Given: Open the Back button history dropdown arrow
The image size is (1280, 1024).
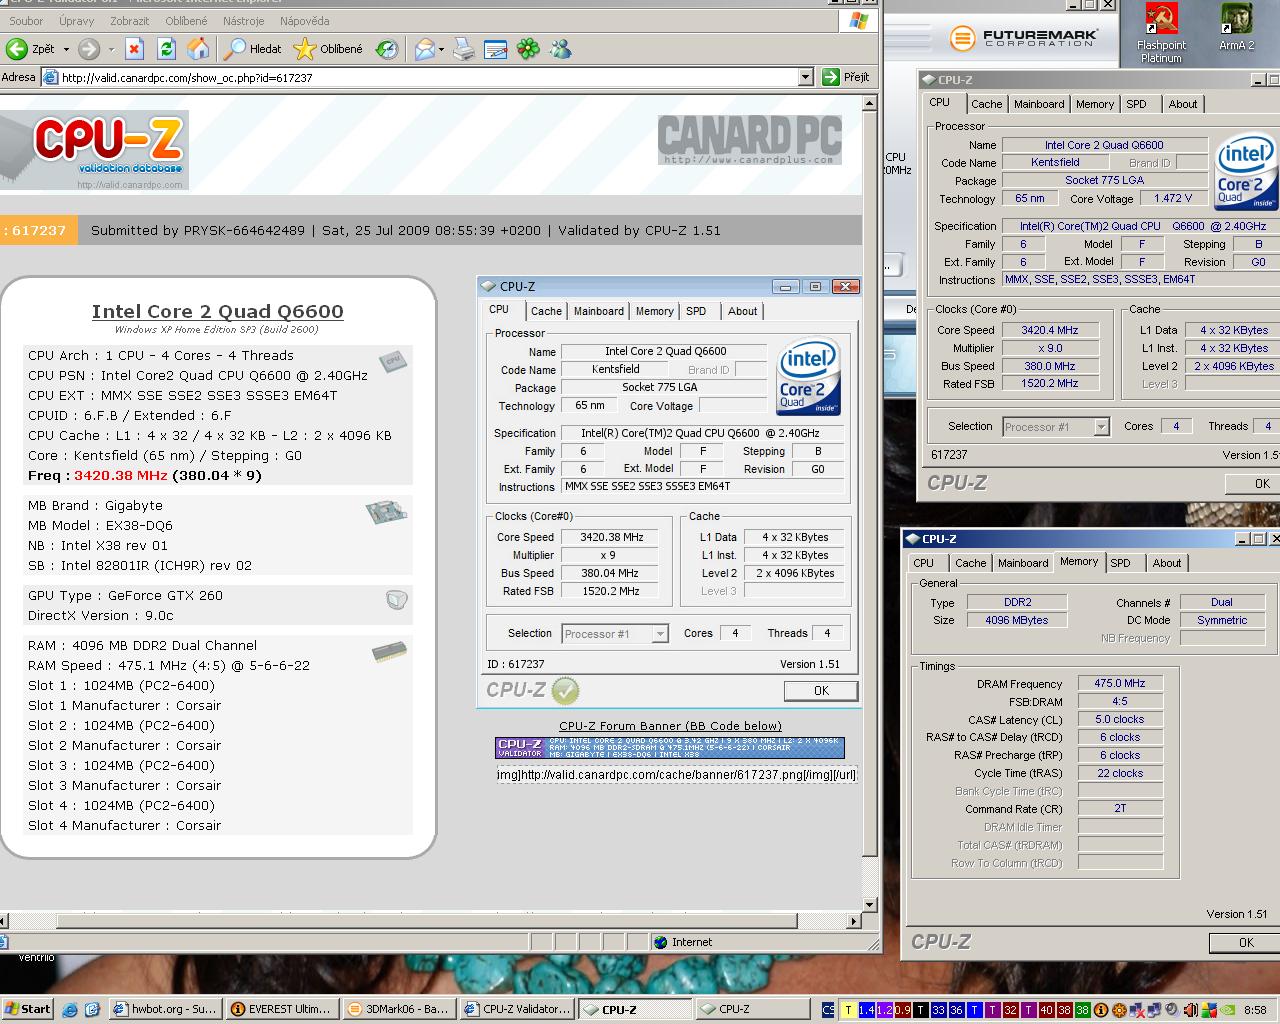Looking at the screenshot, I should 66,48.
